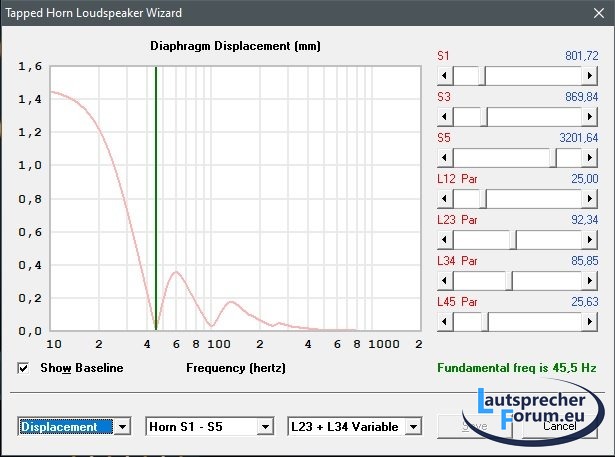Click the S3 slider thumb

pos(483,117)
